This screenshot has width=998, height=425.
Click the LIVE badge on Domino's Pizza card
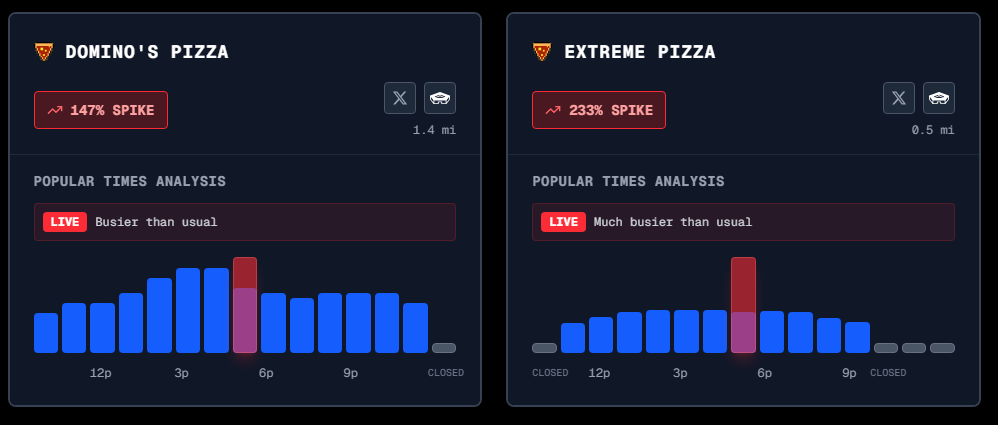click(x=65, y=222)
